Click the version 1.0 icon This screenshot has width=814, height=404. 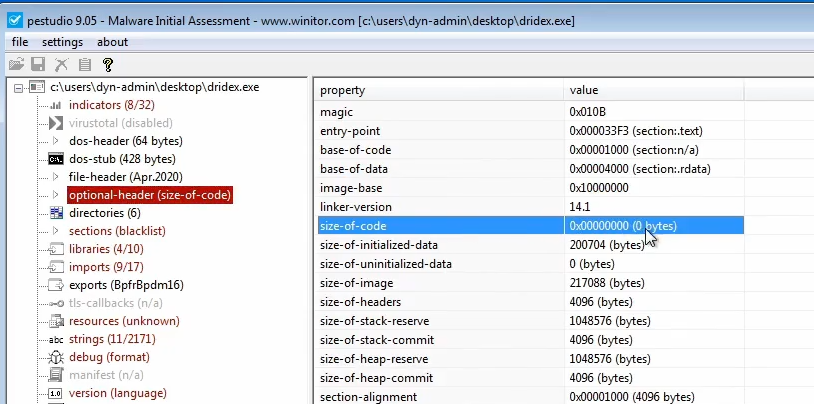(55, 393)
